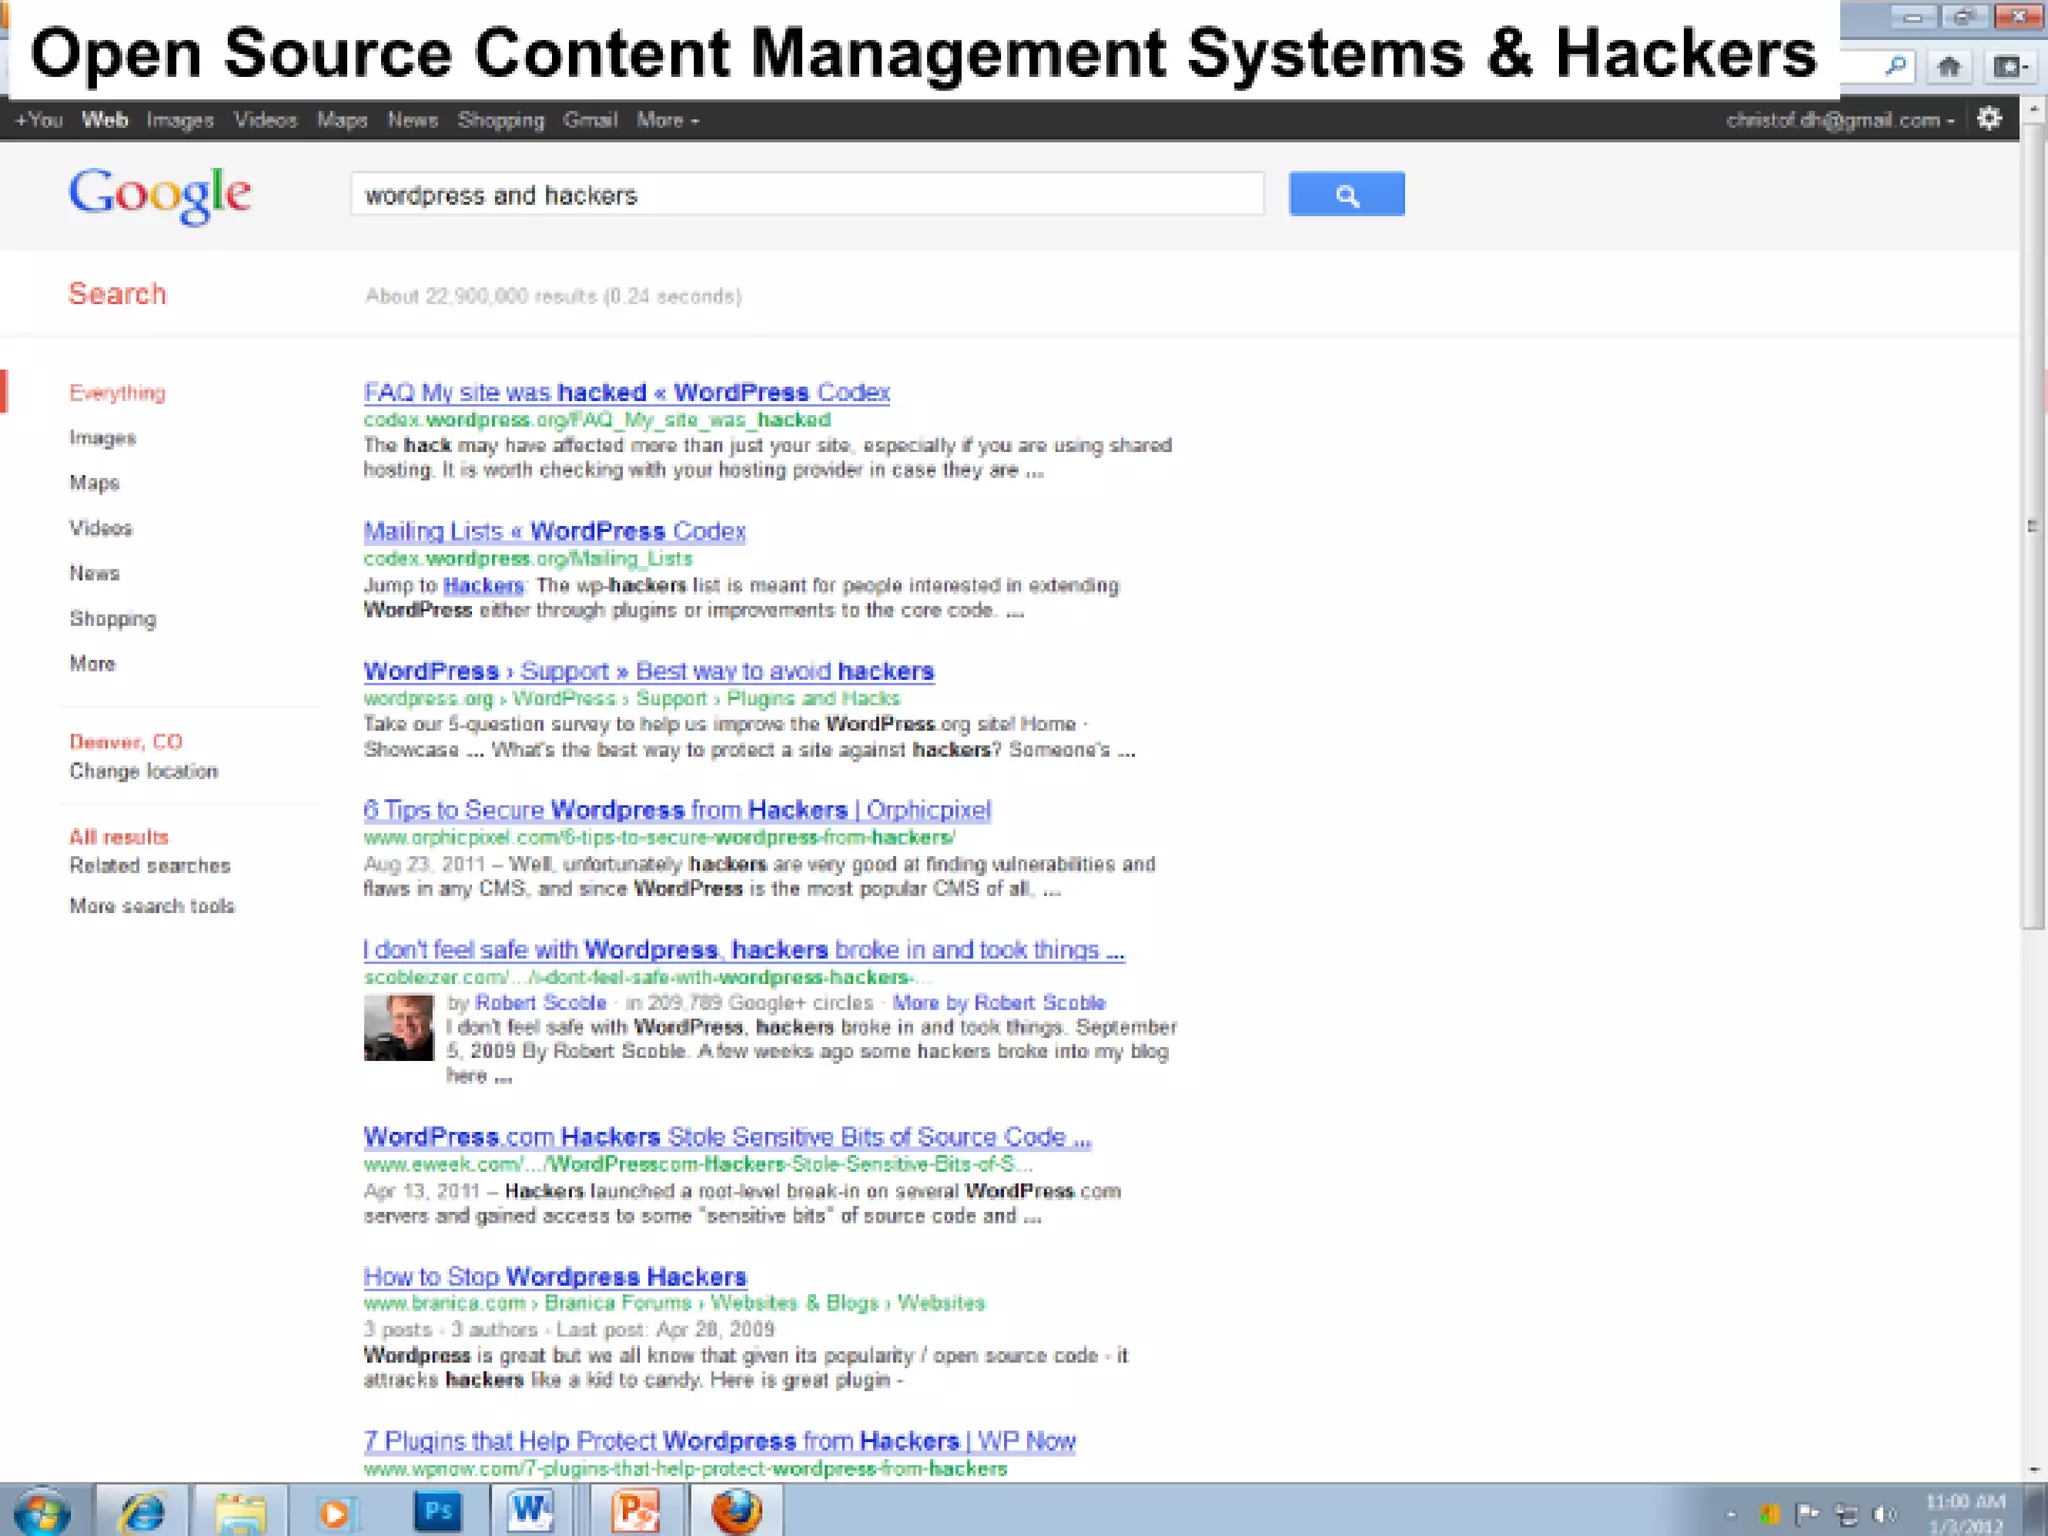Filter results by Images in sidebar
Image resolution: width=2048 pixels, height=1536 pixels.
click(x=102, y=438)
